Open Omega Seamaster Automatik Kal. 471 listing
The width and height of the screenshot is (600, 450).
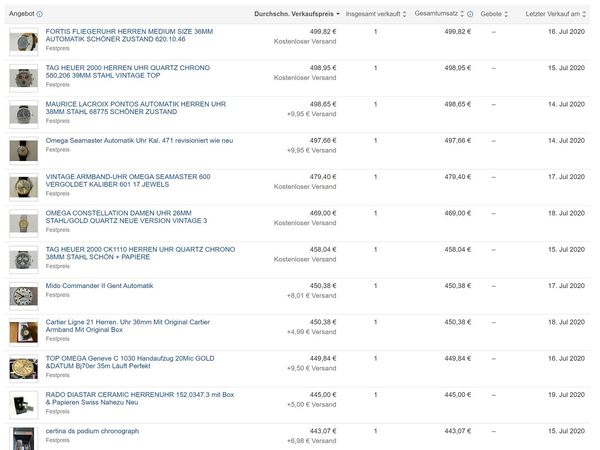coord(139,140)
